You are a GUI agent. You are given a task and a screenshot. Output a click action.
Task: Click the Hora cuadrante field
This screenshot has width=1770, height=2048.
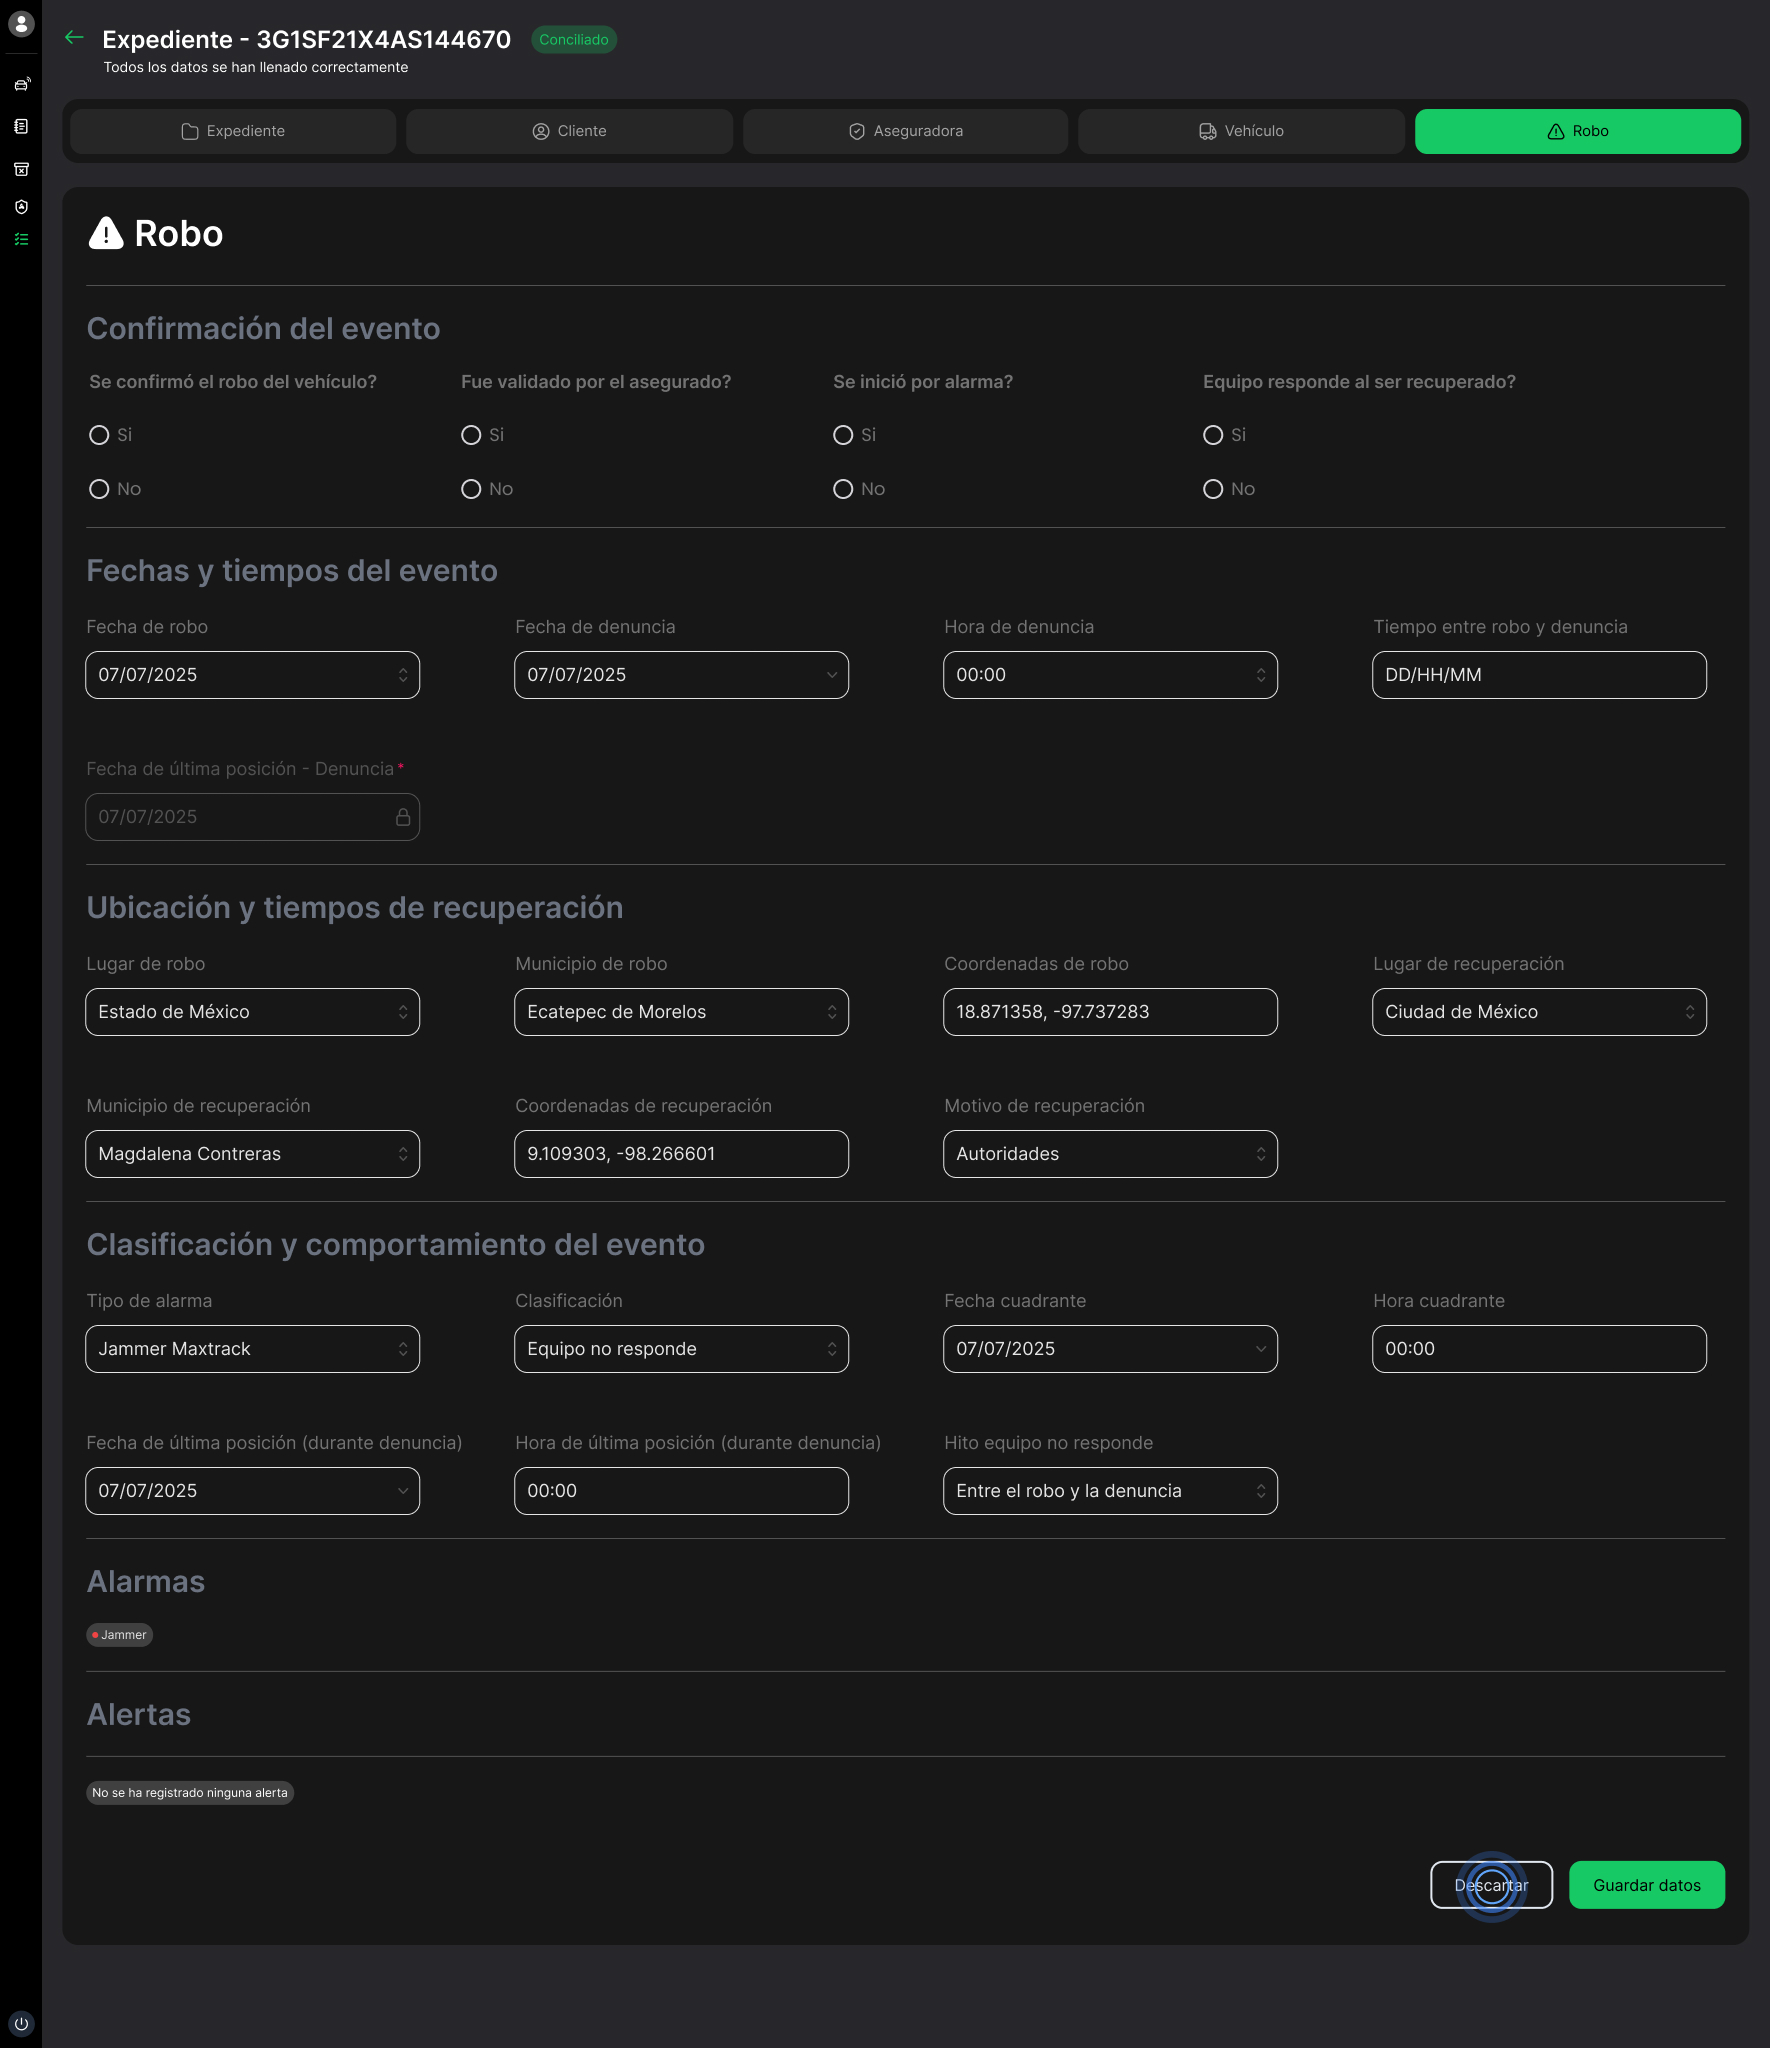pyautogui.click(x=1539, y=1349)
